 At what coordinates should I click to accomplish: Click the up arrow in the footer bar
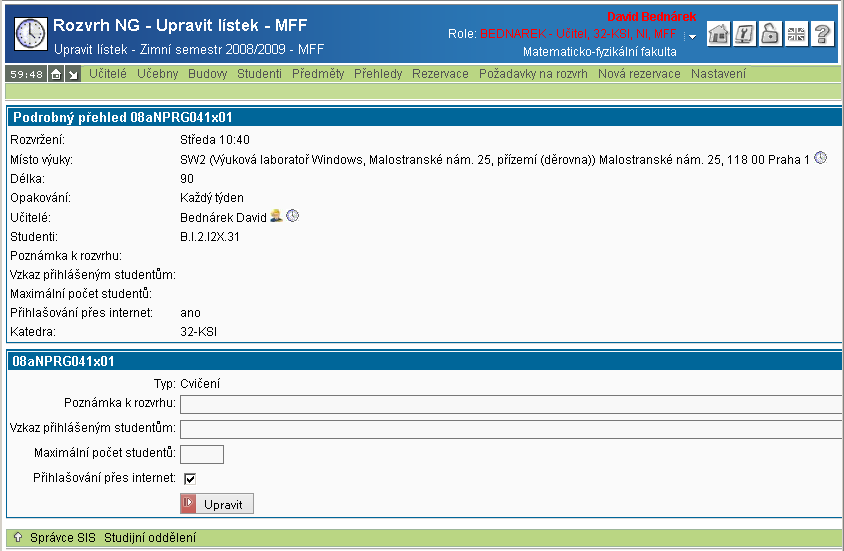pos(17,538)
